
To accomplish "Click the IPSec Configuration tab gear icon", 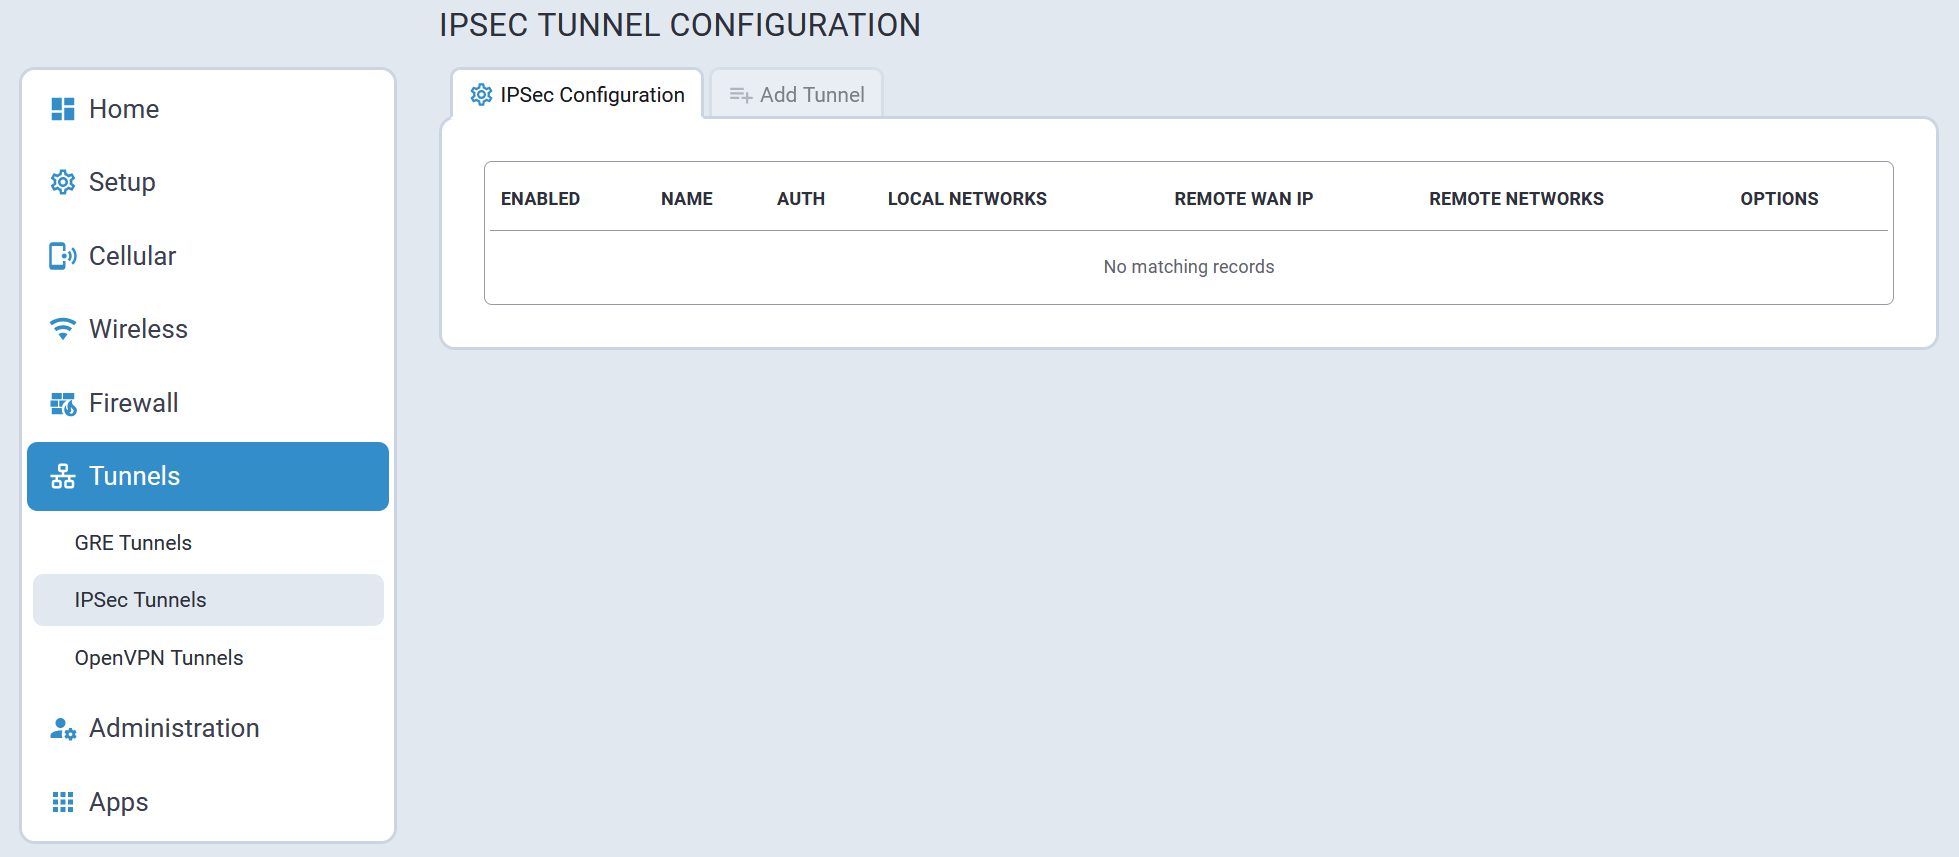I will 481,95.
